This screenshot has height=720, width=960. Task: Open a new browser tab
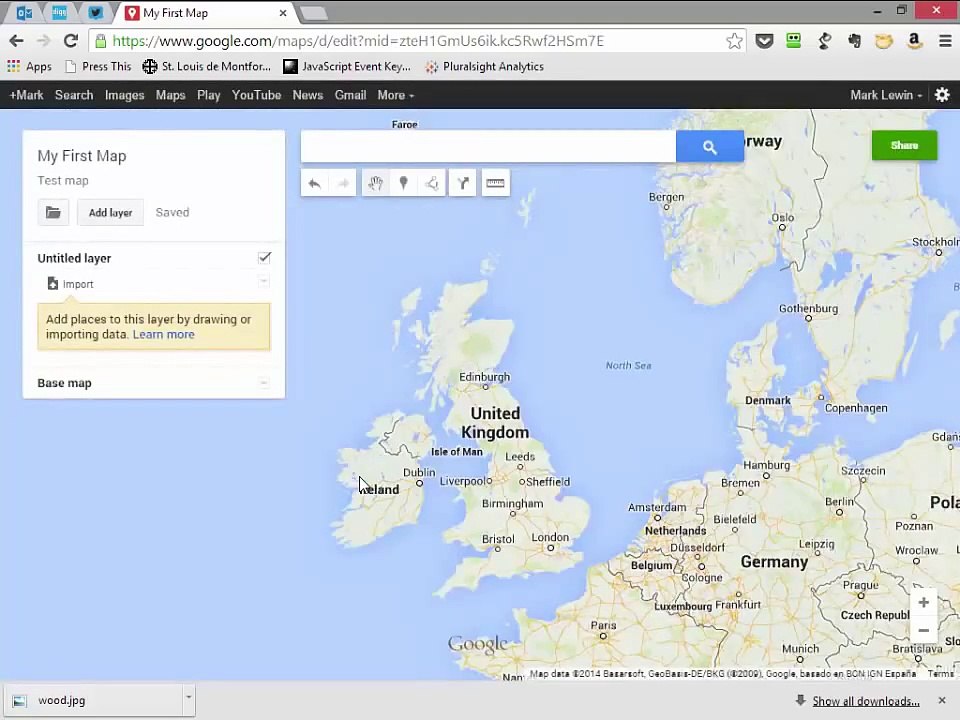coord(314,13)
